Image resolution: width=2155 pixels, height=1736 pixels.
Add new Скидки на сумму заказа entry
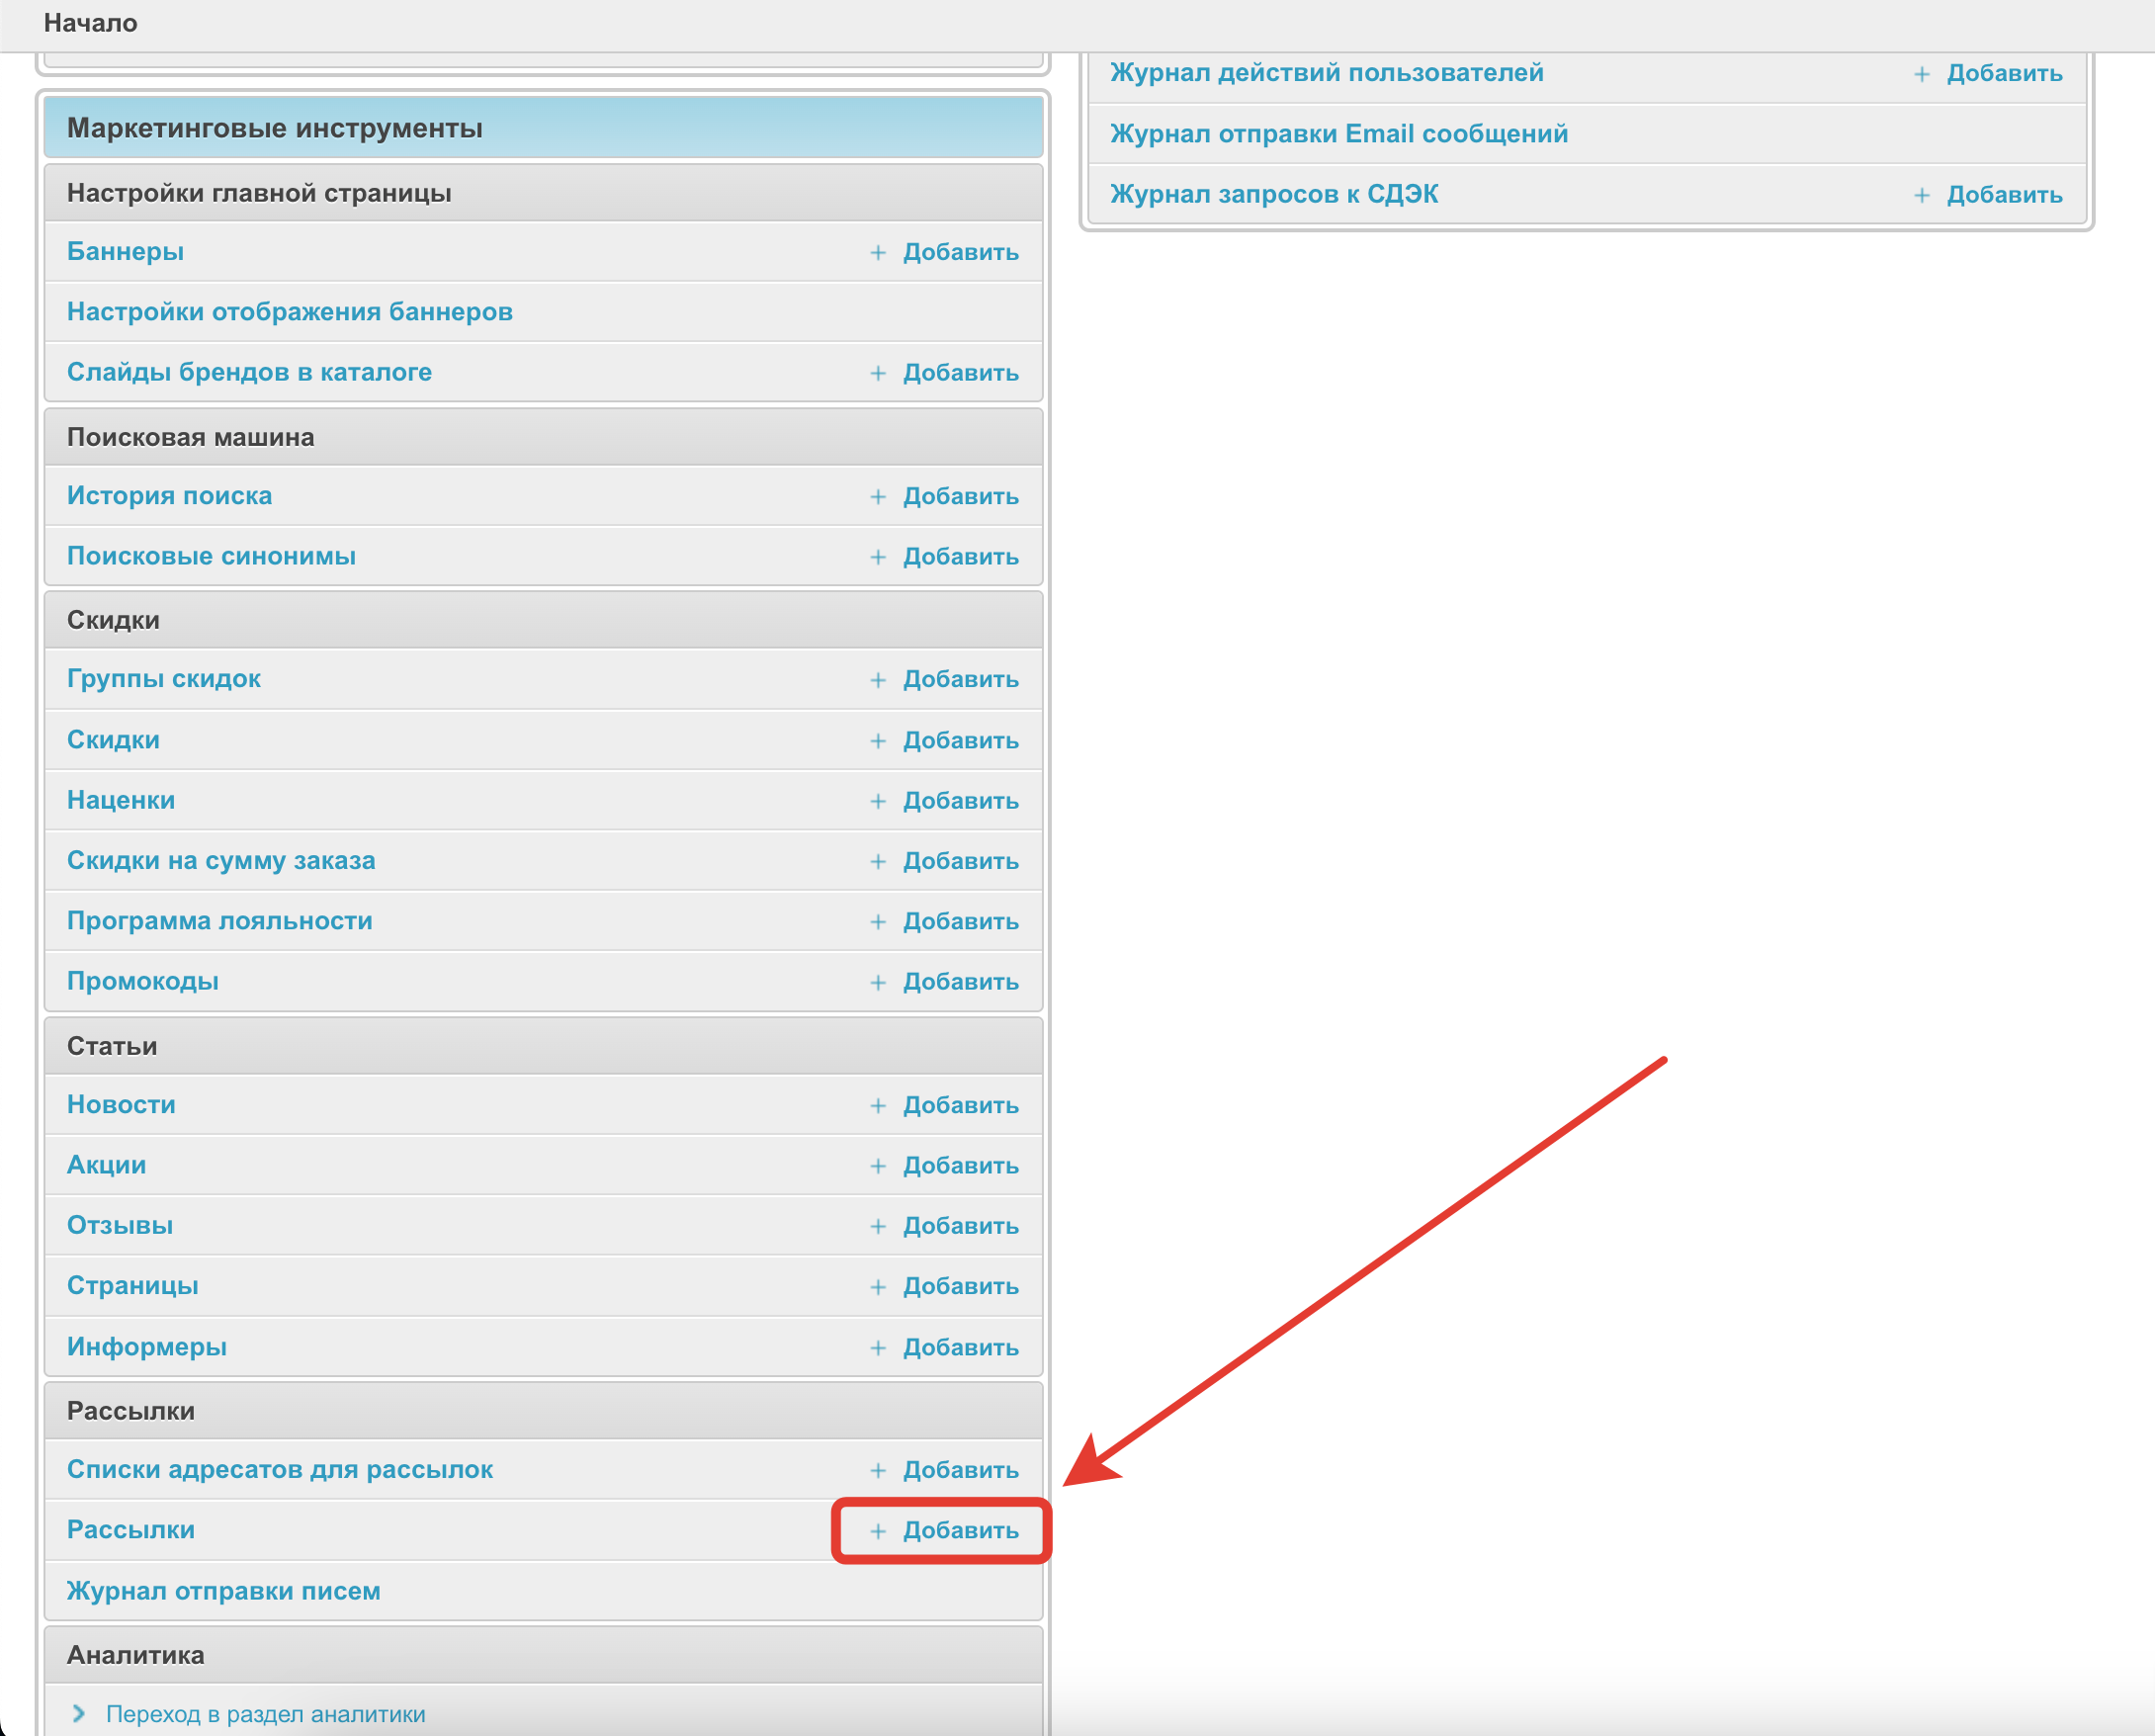click(x=959, y=861)
